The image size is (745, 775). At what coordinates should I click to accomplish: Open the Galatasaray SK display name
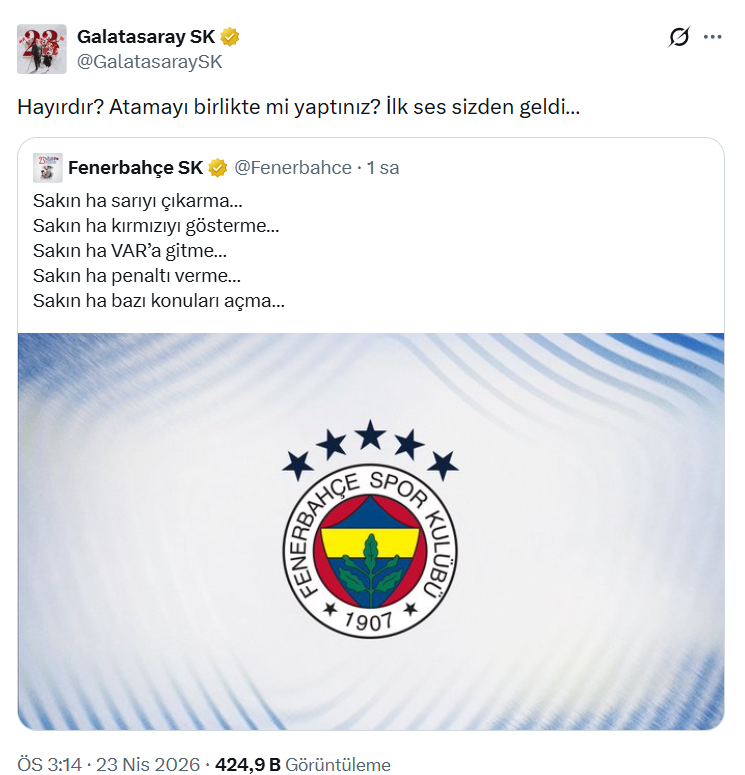tap(146, 37)
